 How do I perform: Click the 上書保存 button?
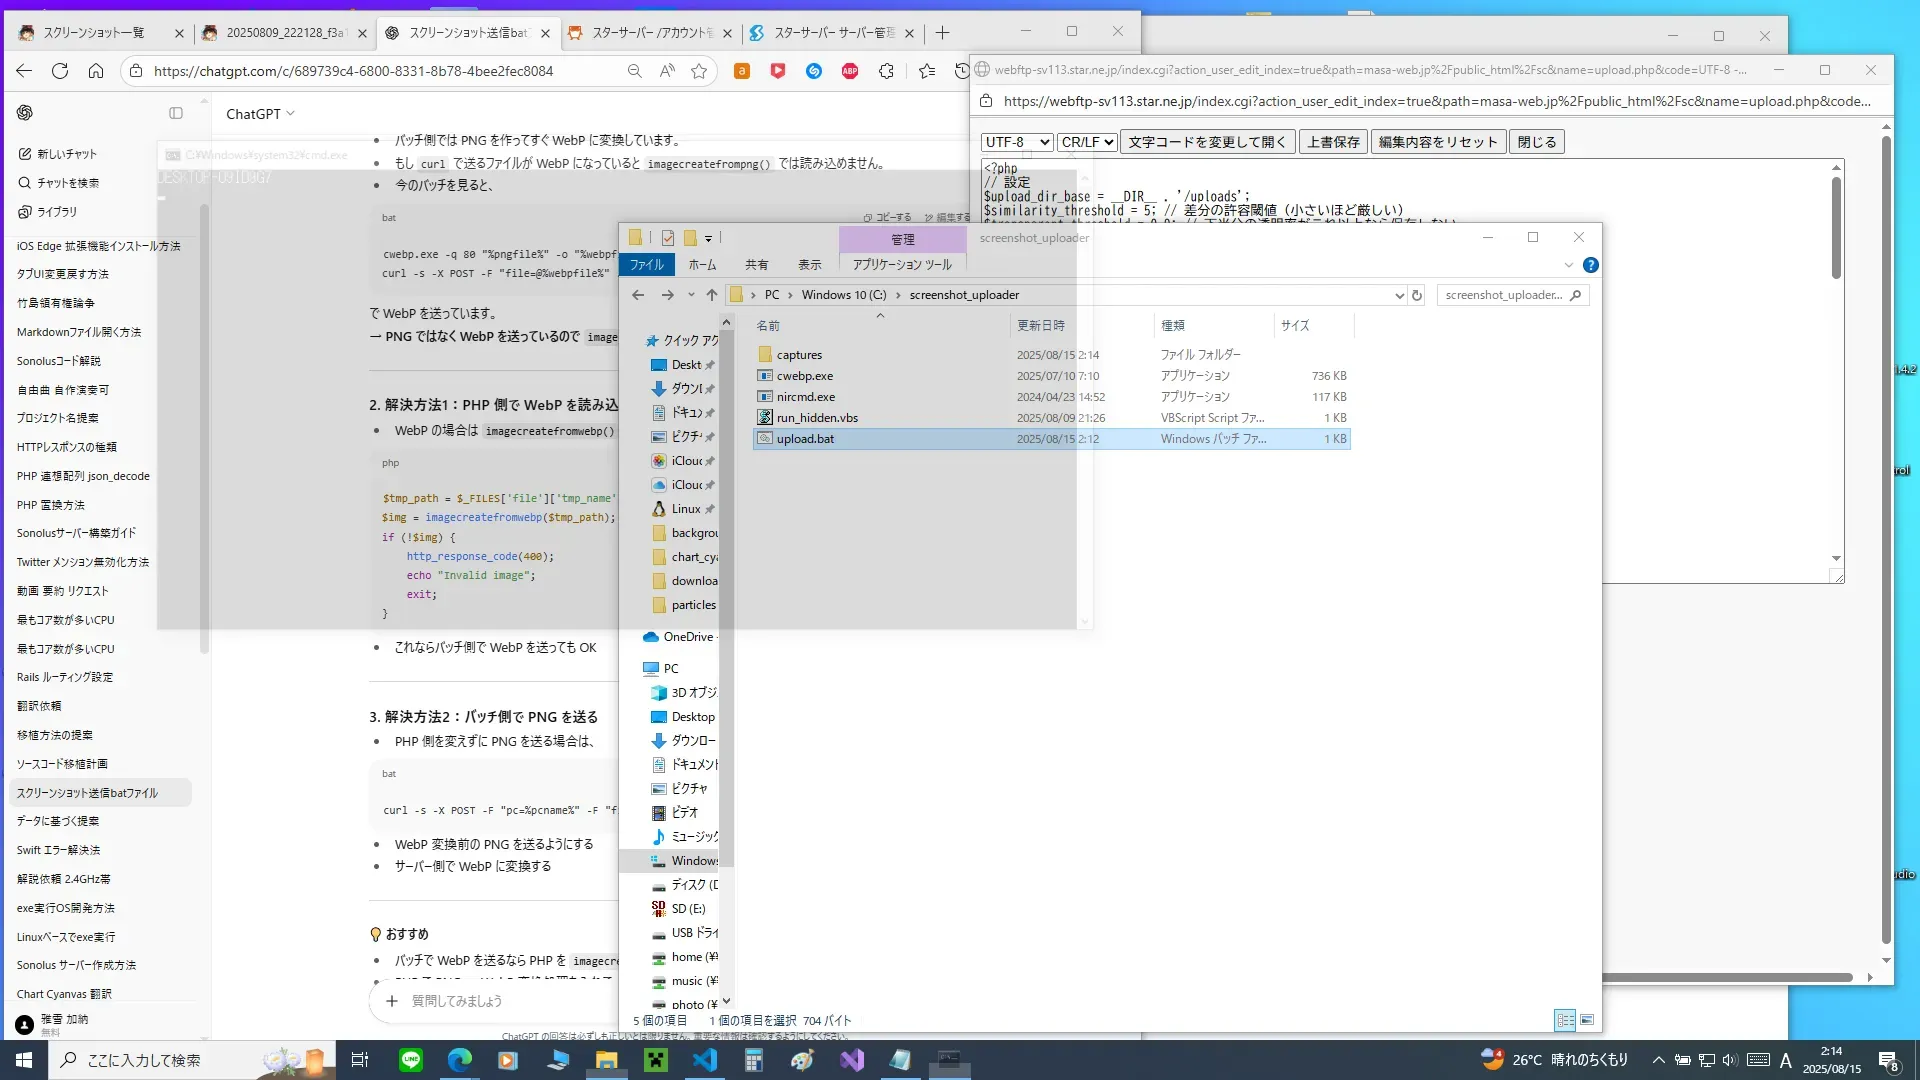1333,142
